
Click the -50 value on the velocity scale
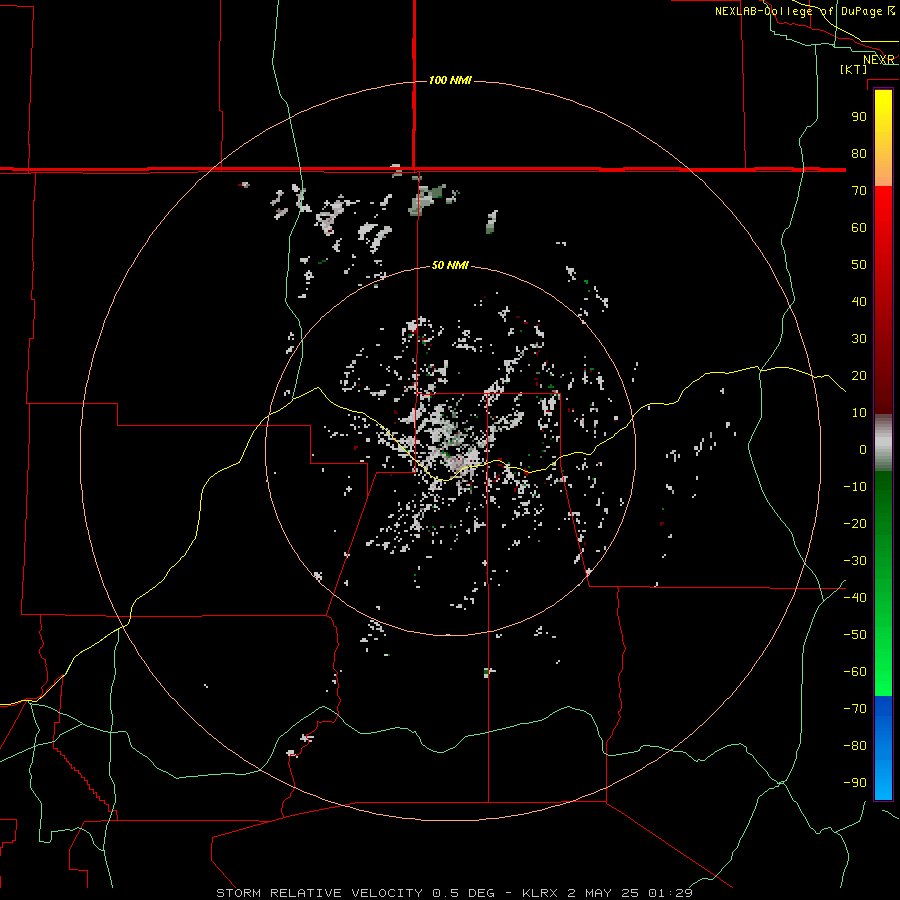[x=855, y=635]
